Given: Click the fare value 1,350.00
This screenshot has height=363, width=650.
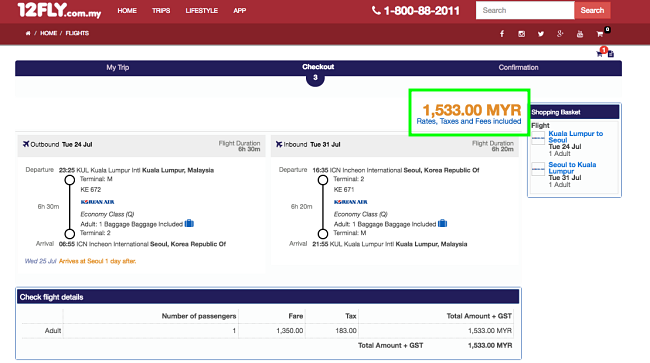Looking at the screenshot, I should 290,331.
